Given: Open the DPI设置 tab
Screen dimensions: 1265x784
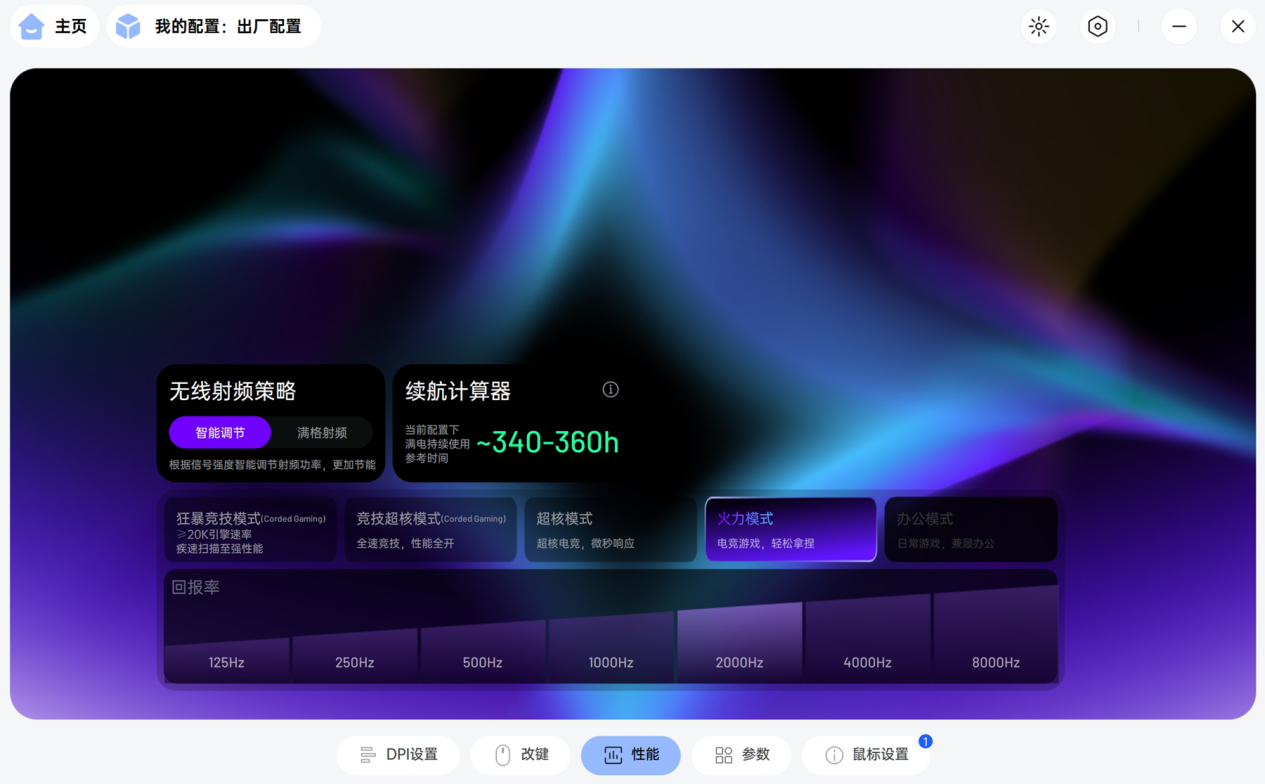Looking at the screenshot, I should point(398,755).
